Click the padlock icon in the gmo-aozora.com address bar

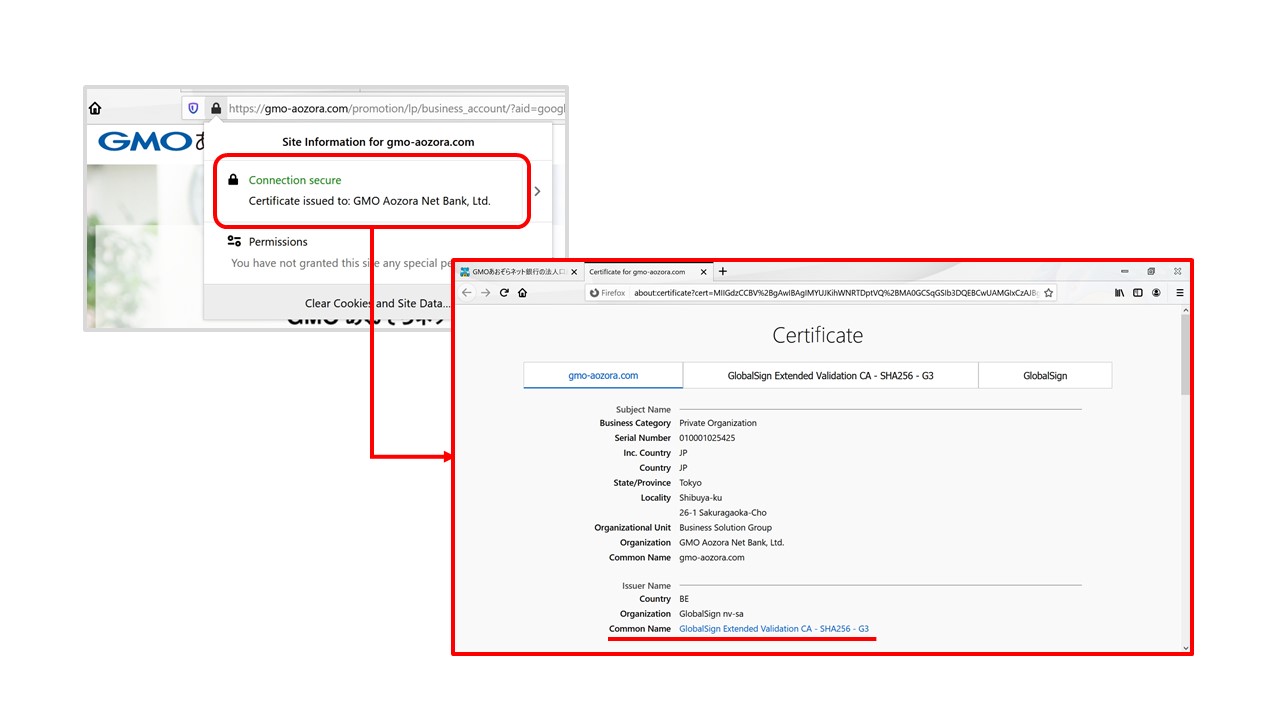click(x=215, y=108)
